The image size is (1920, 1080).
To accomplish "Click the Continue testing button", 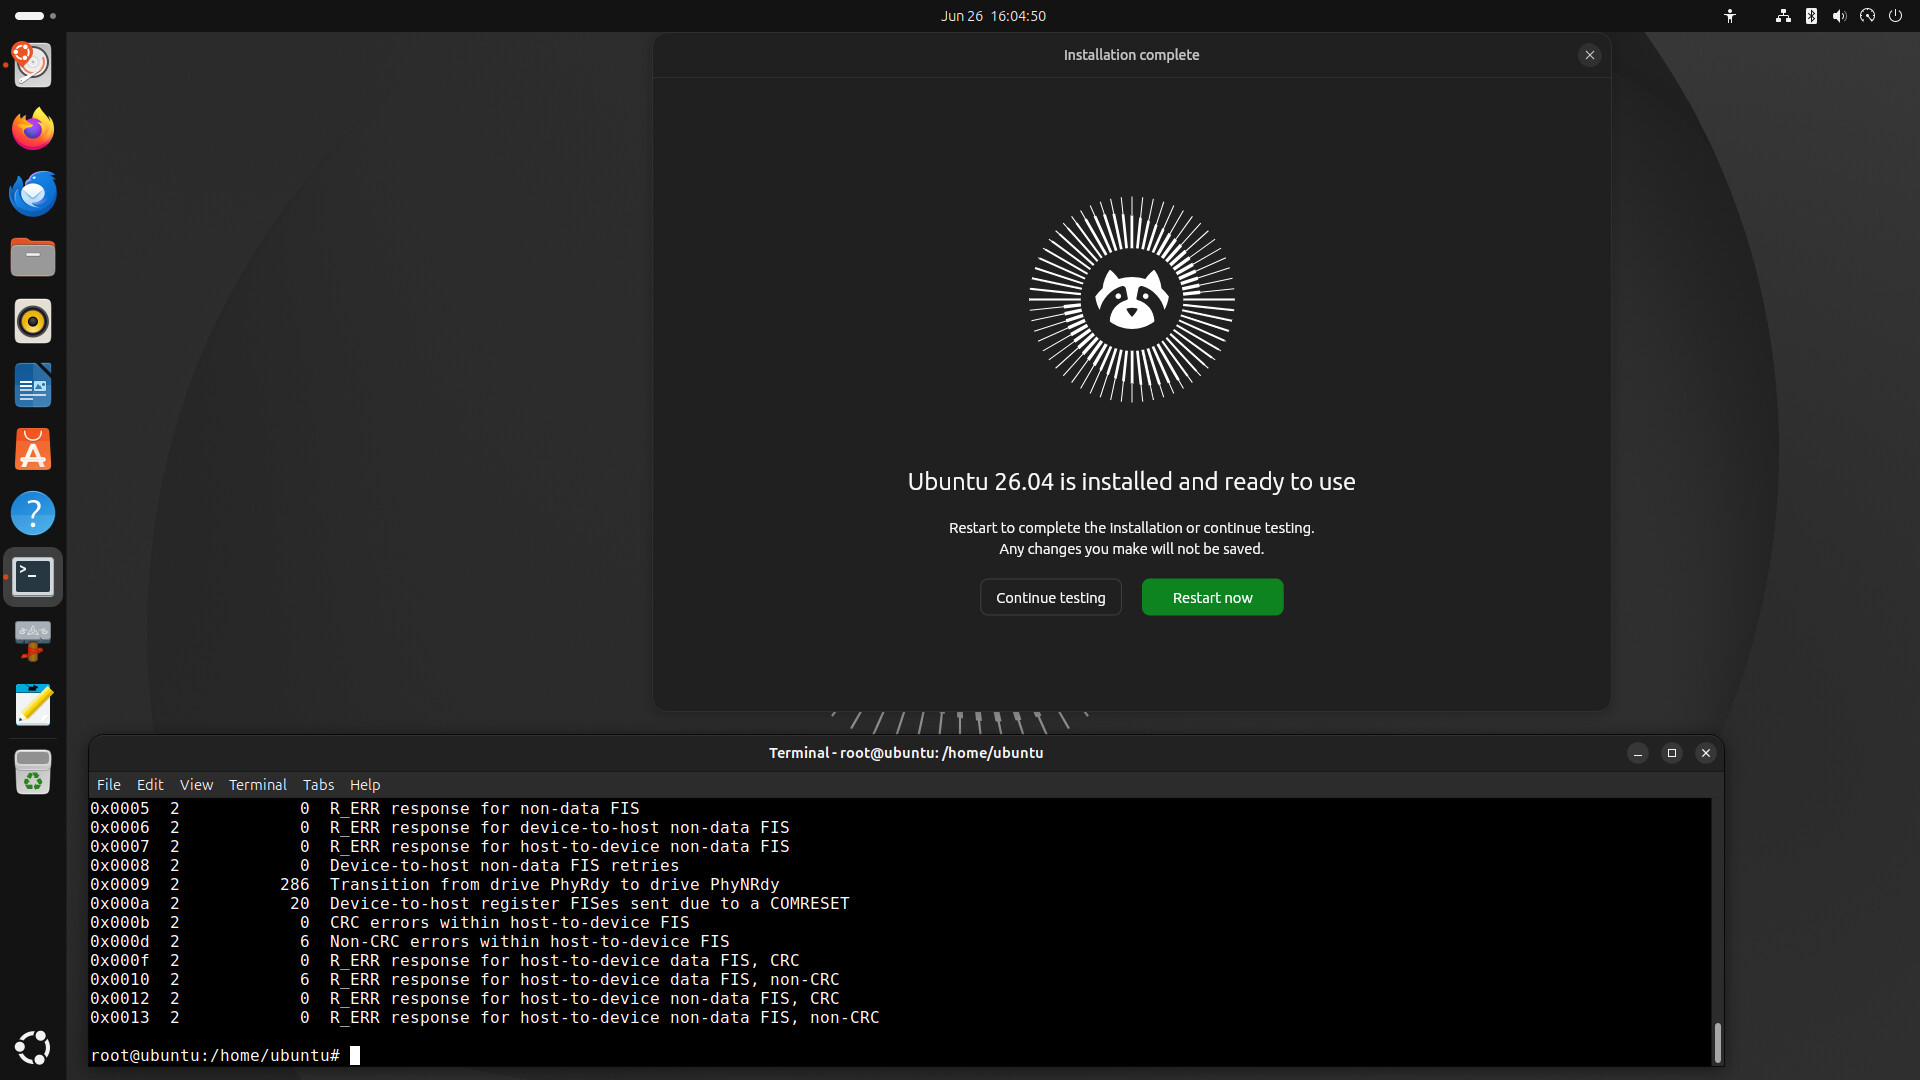I will pyautogui.click(x=1051, y=598).
